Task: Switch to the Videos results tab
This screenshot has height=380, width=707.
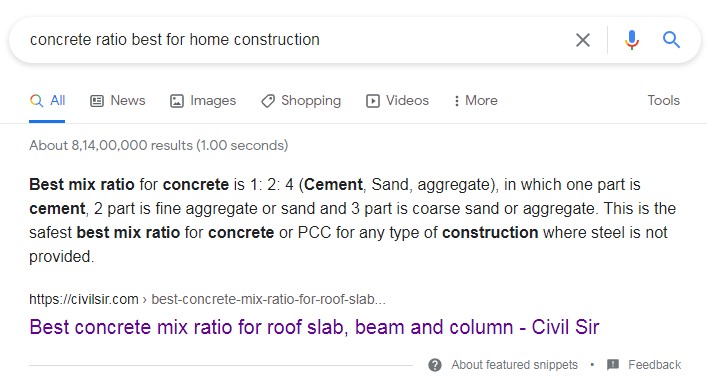Action: pyautogui.click(x=397, y=101)
